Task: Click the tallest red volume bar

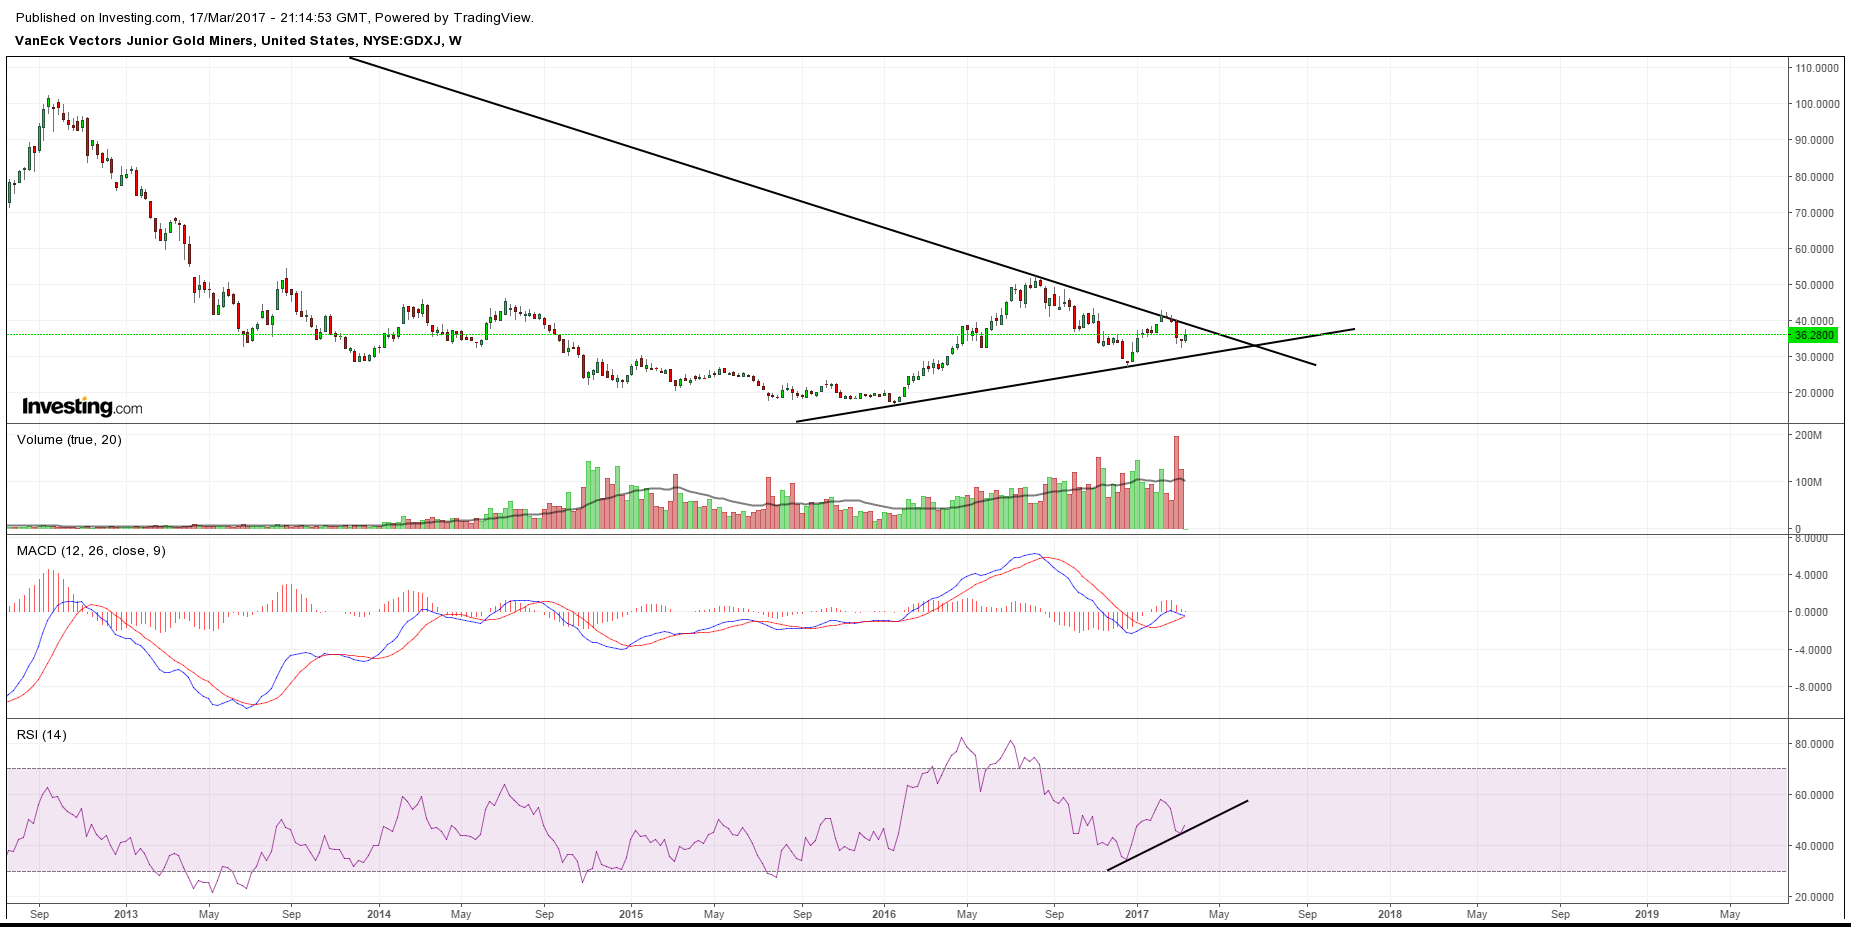Action: [x=1176, y=485]
